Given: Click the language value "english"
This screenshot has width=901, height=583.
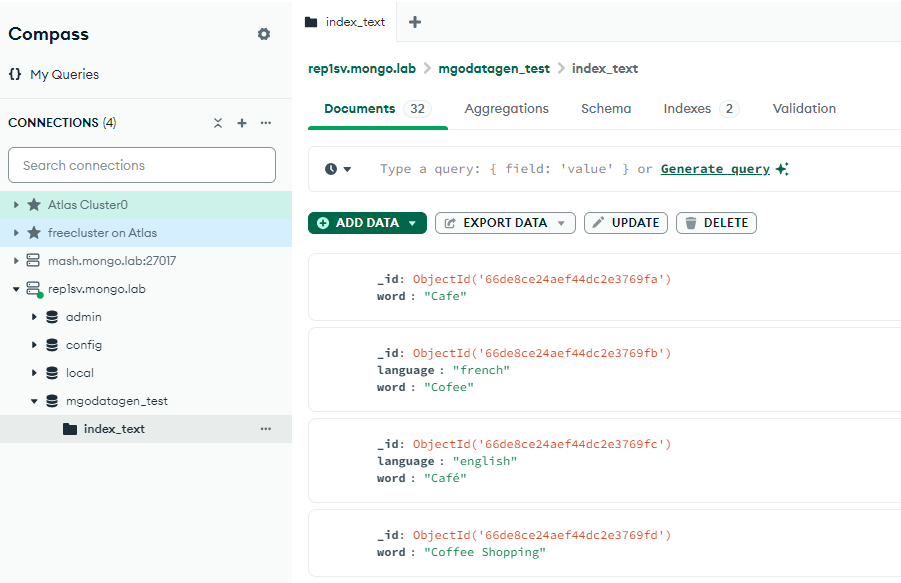Looking at the screenshot, I should coord(485,461).
